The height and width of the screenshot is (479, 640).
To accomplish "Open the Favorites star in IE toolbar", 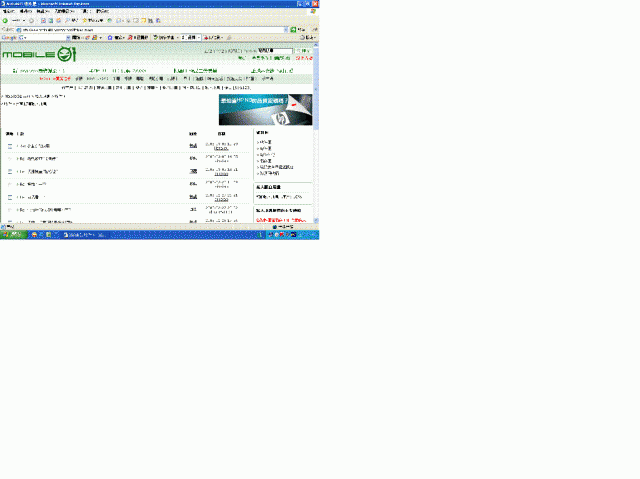I will (x=93, y=20).
